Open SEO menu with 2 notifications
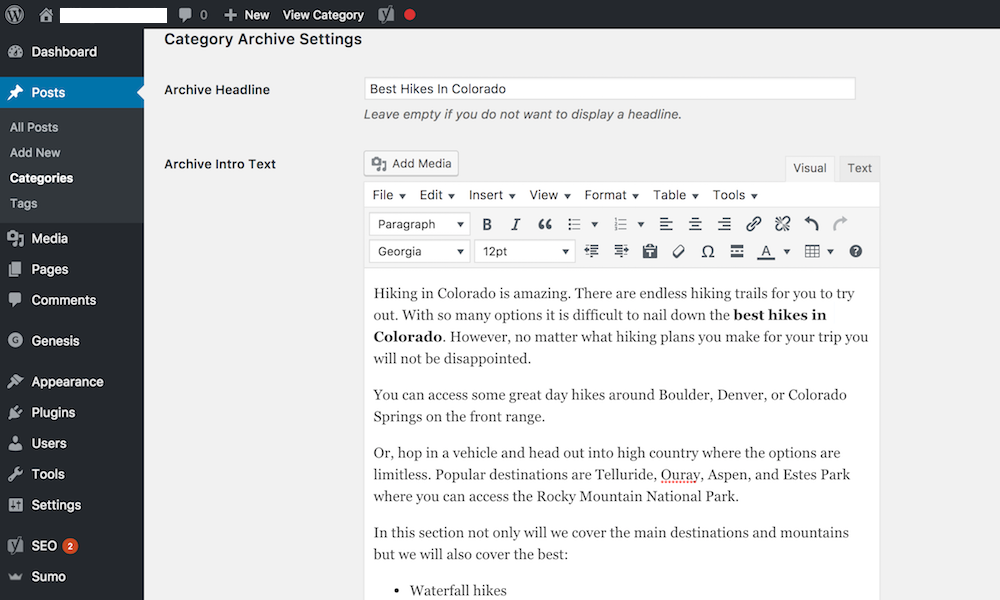Viewport: 1000px width, 600px height. click(71, 546)
